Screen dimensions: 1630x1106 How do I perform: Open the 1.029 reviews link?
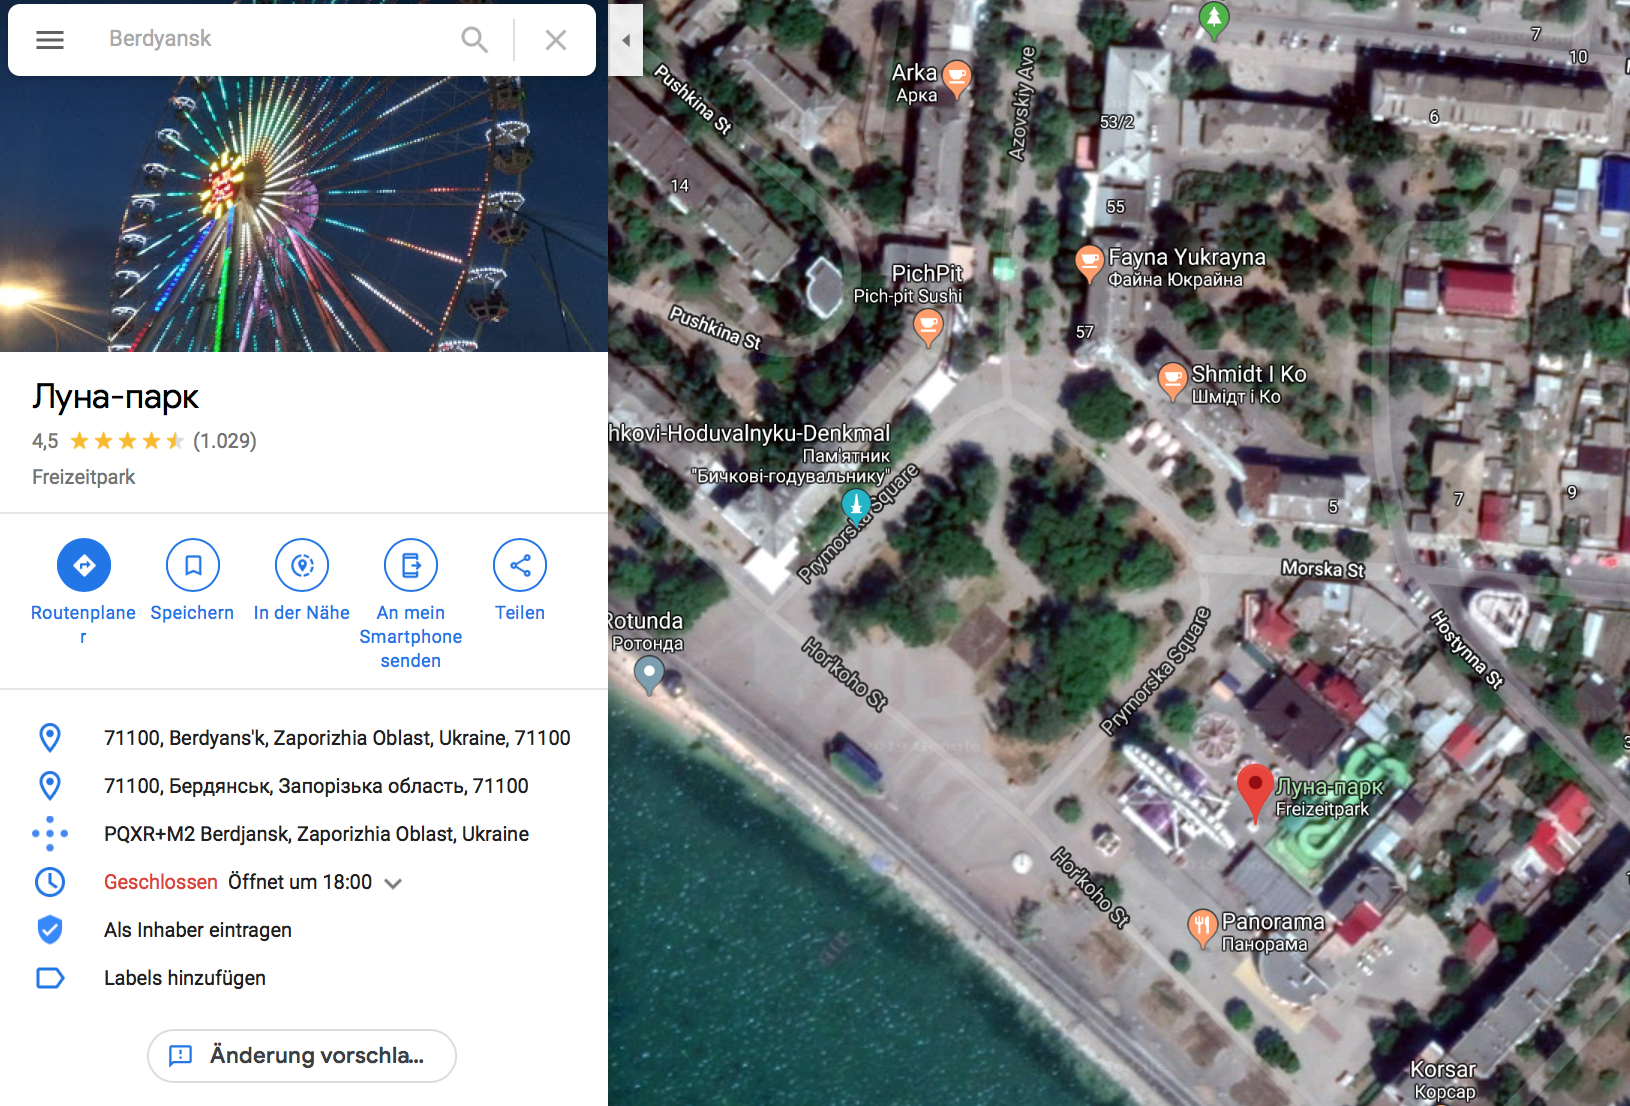[225, 441]
